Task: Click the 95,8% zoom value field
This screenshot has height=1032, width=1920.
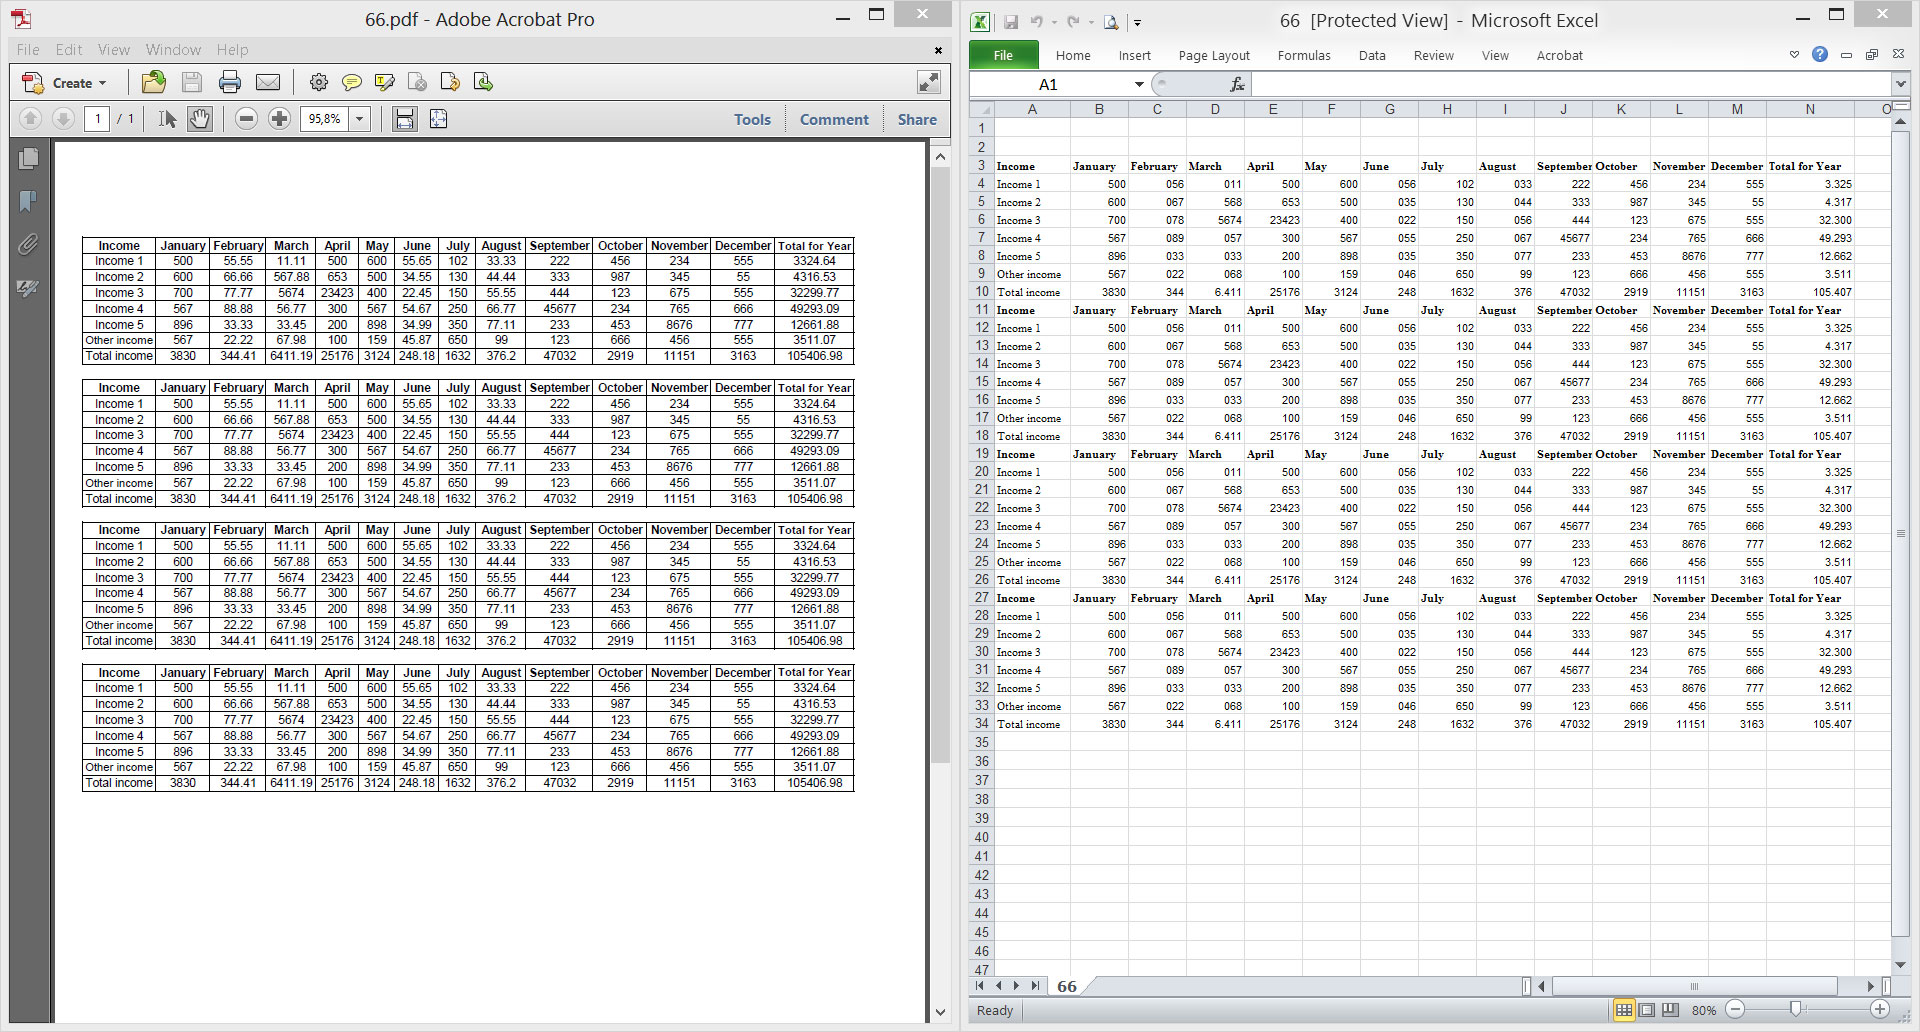Action: pyautogui.click(x=324, y=119)
